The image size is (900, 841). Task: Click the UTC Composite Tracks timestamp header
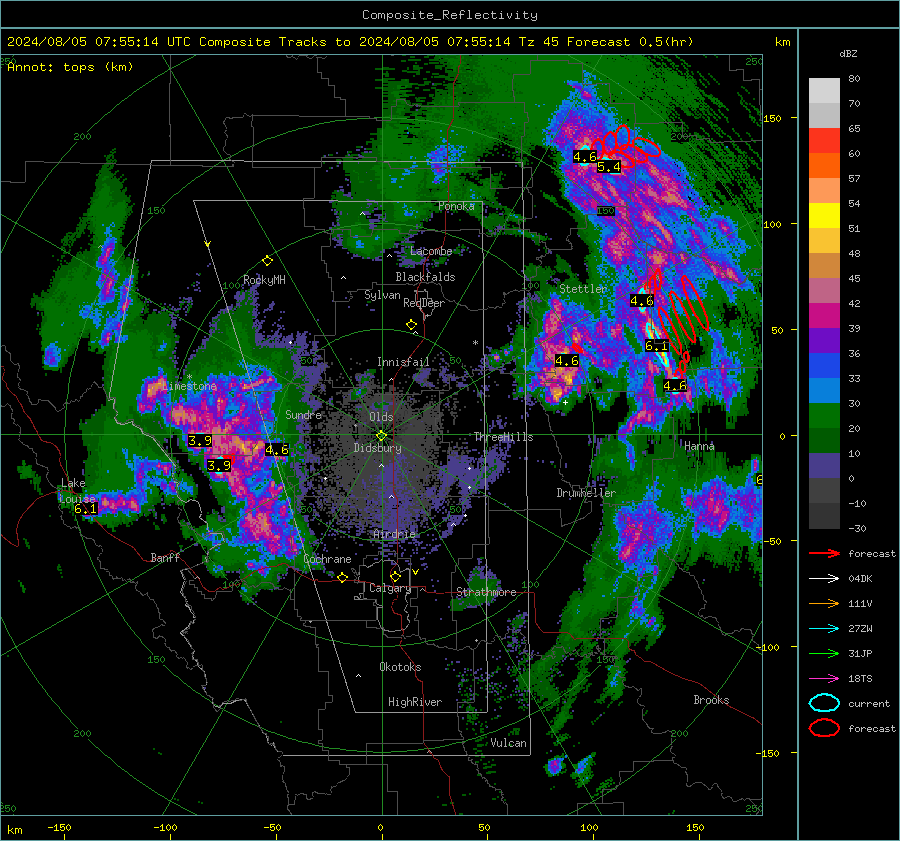point(350,42)
